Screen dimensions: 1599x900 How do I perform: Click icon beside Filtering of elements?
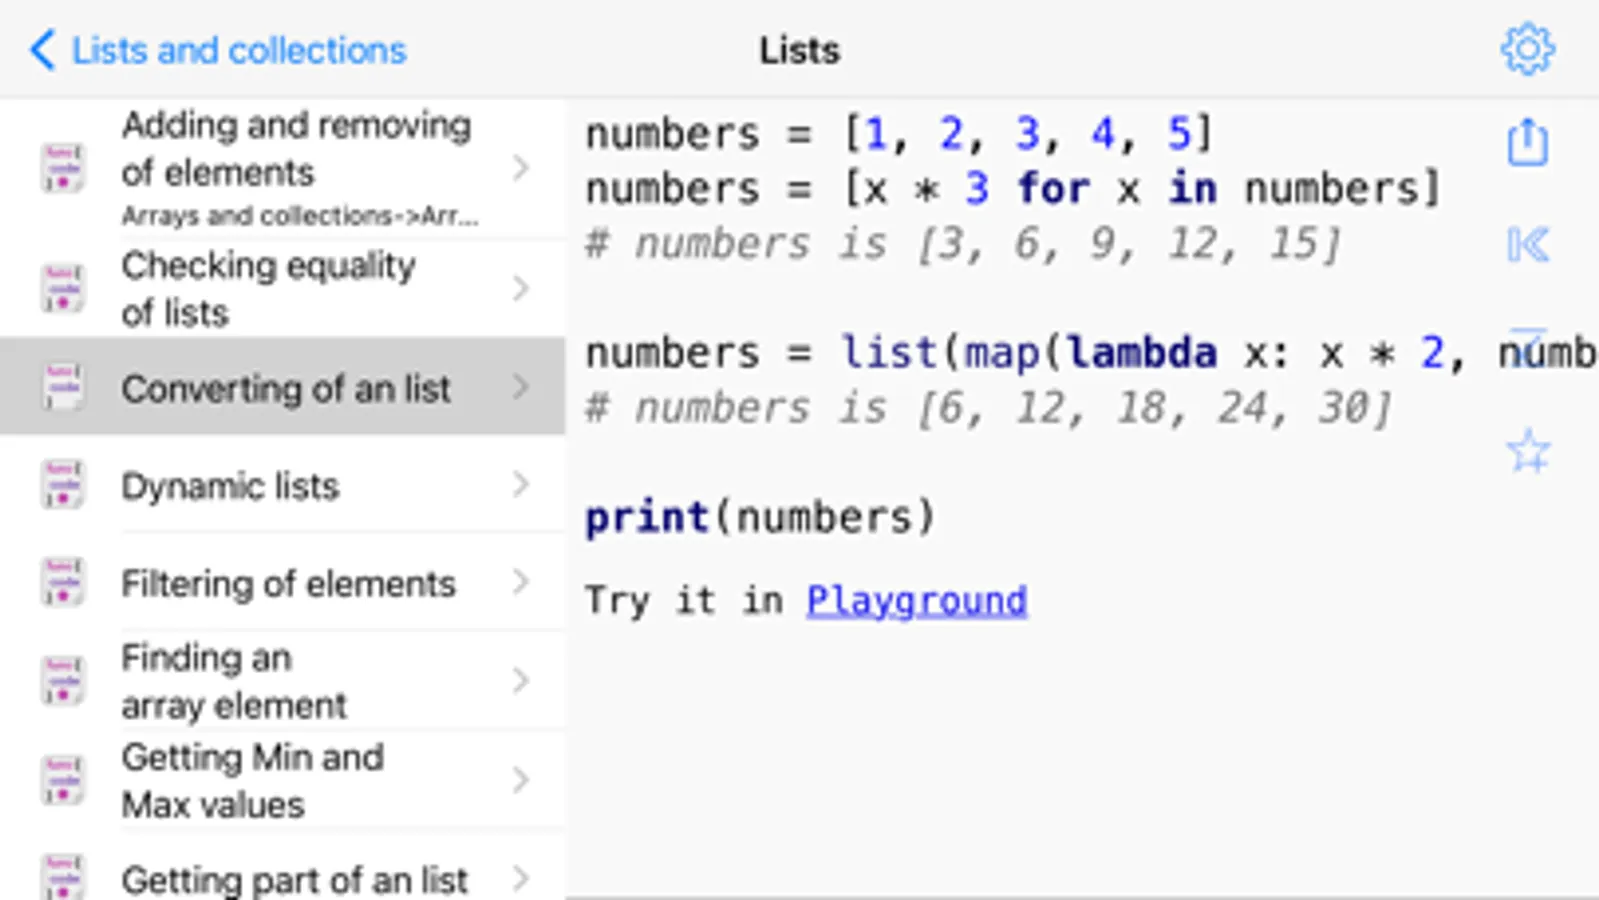pyautogui.click(x=62, y=583)
